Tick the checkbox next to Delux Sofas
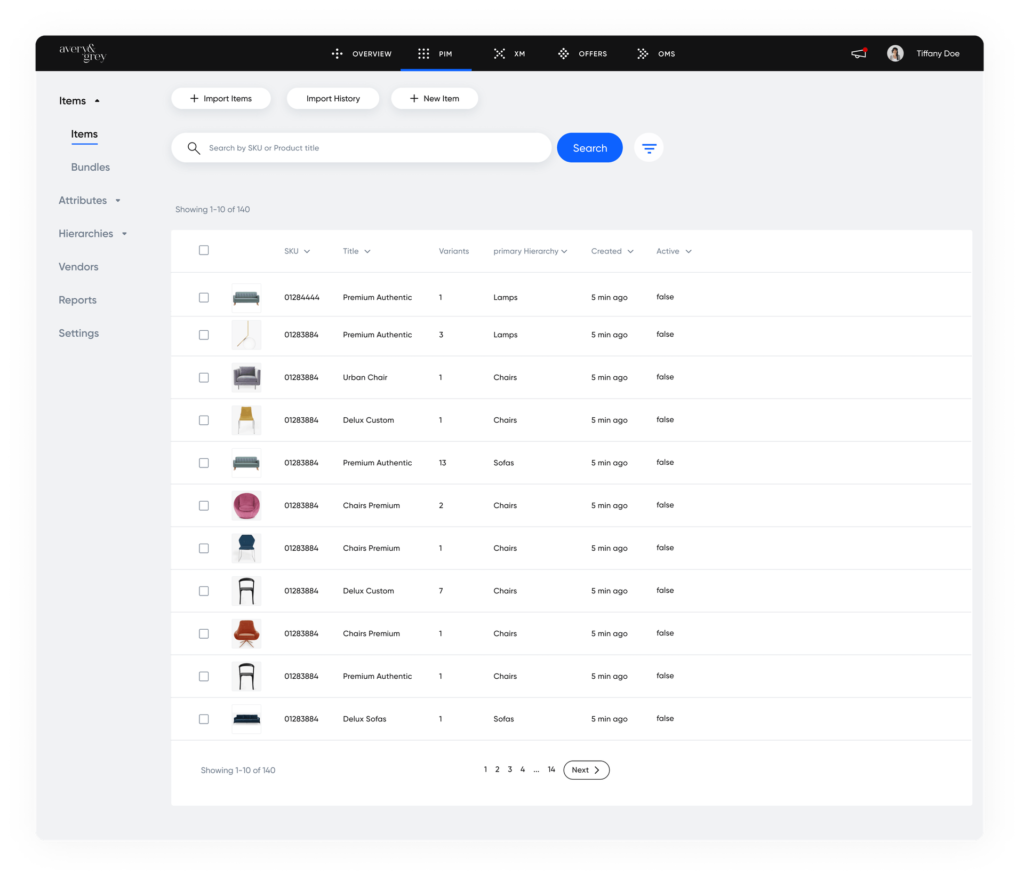 coord(204,718)
